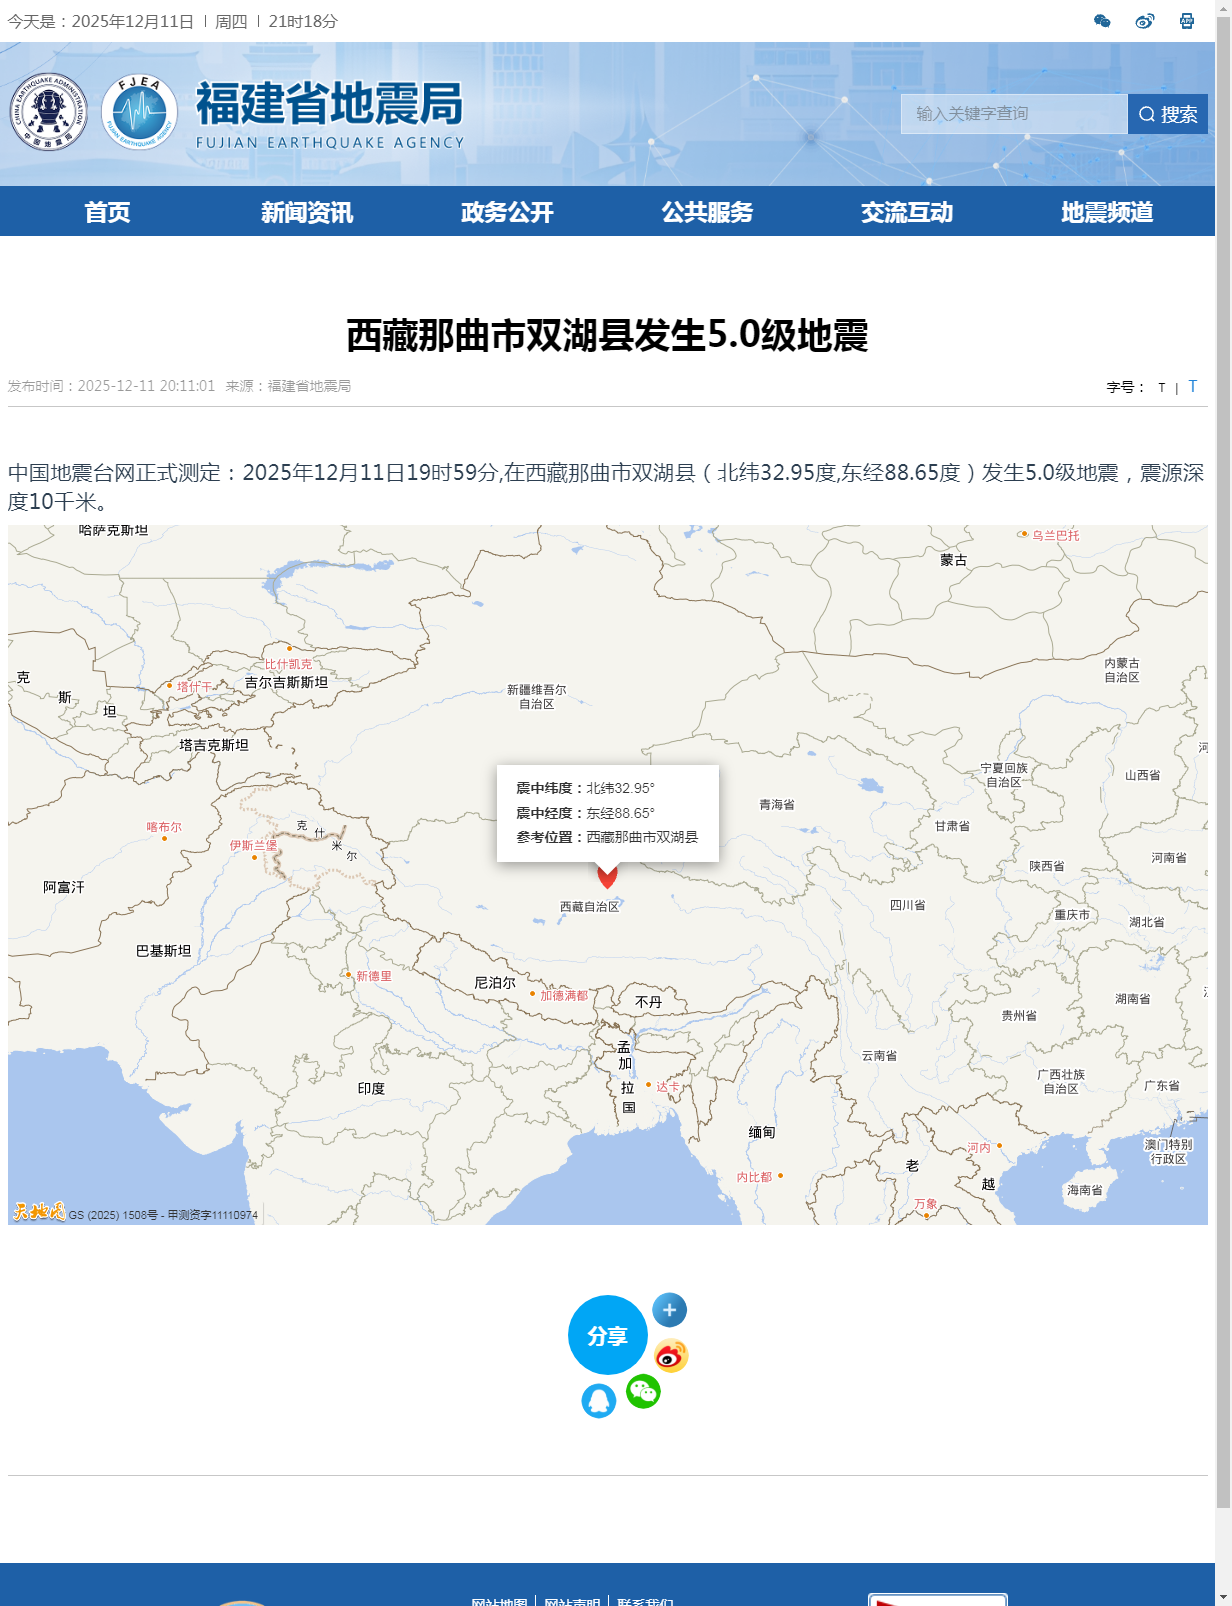Click the 伊斯兰堡 label on map
The width and height of the screenshot is (1232, 1606).
(x=254, y=846)
